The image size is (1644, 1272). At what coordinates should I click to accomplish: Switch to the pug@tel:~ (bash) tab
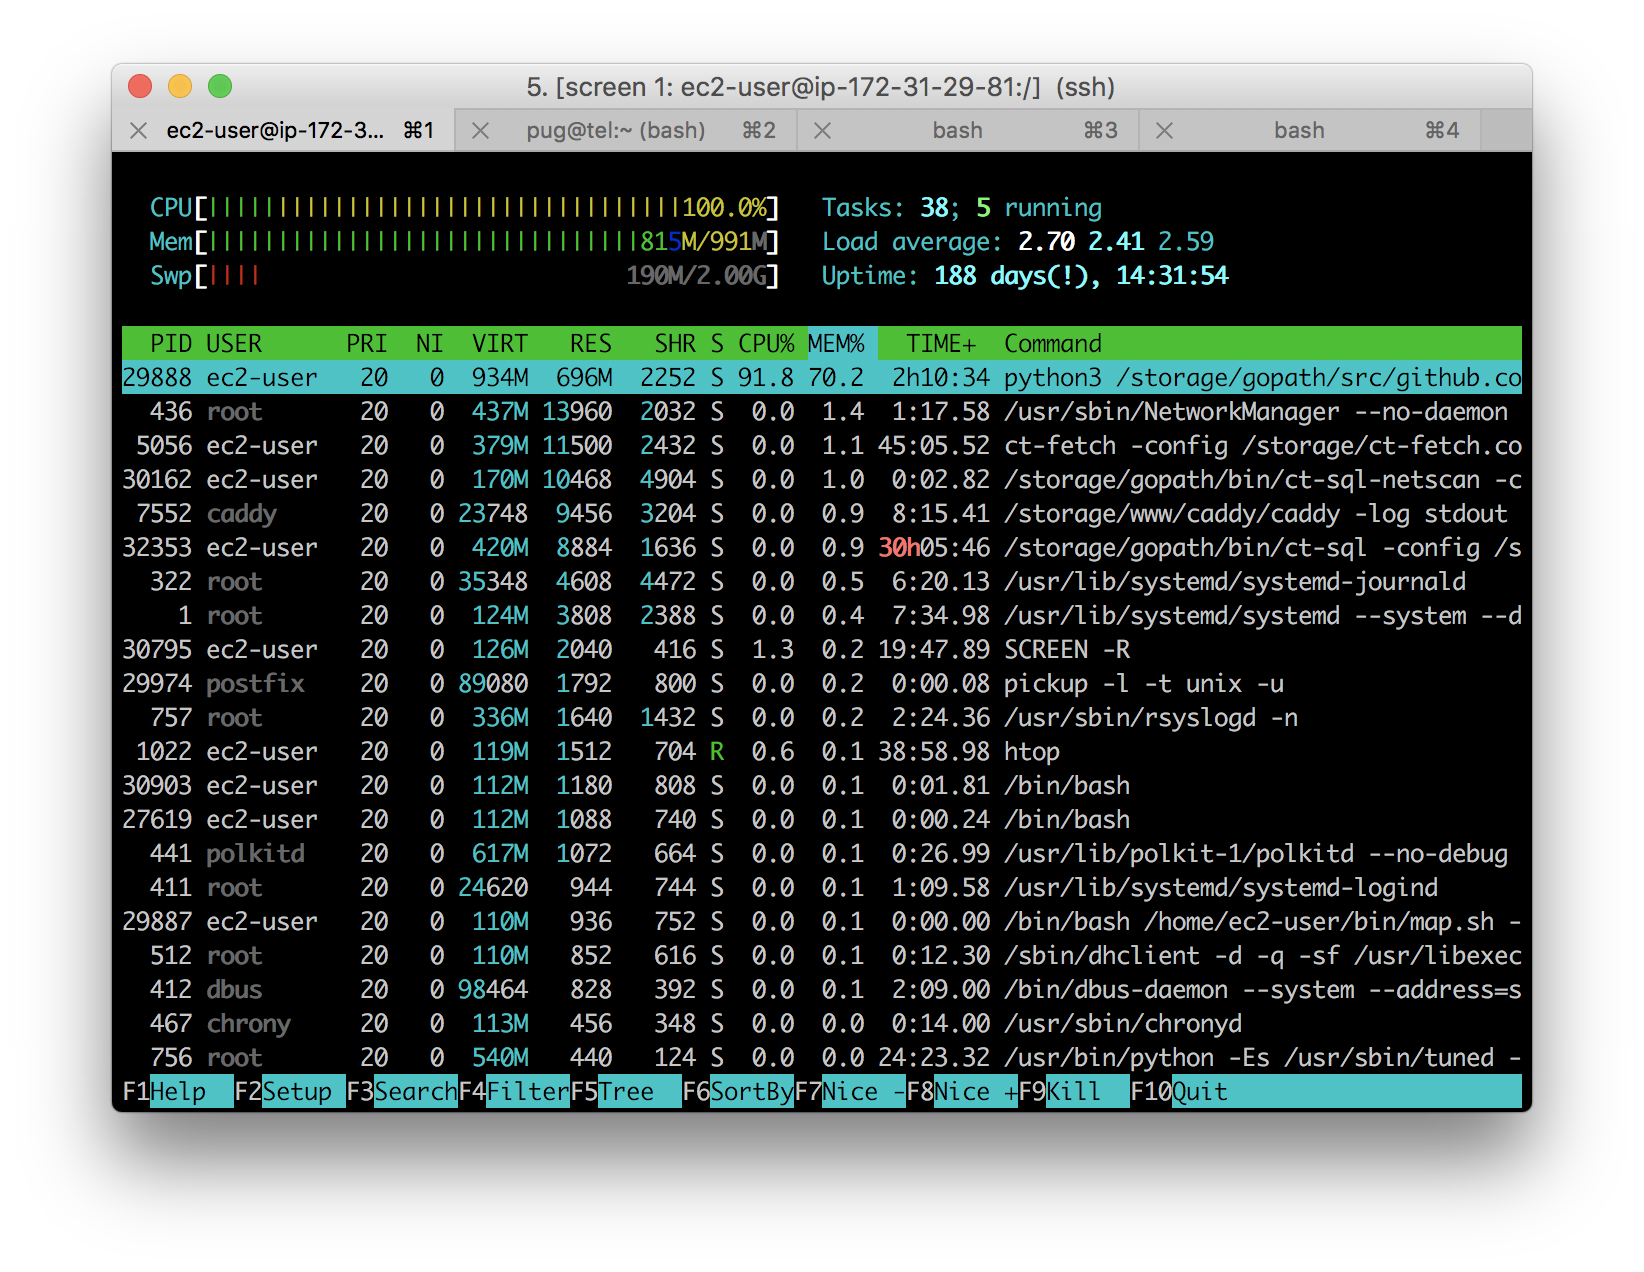point(615,131)
